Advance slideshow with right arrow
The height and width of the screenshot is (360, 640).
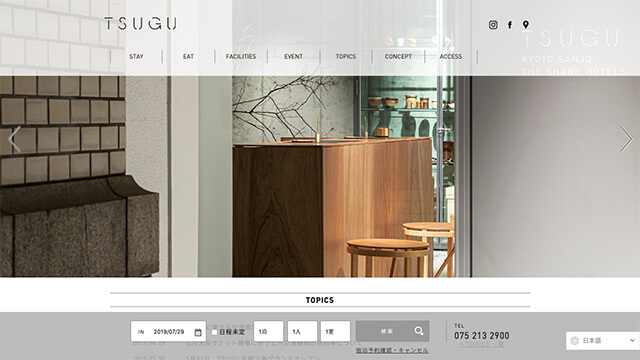[626, 139]
